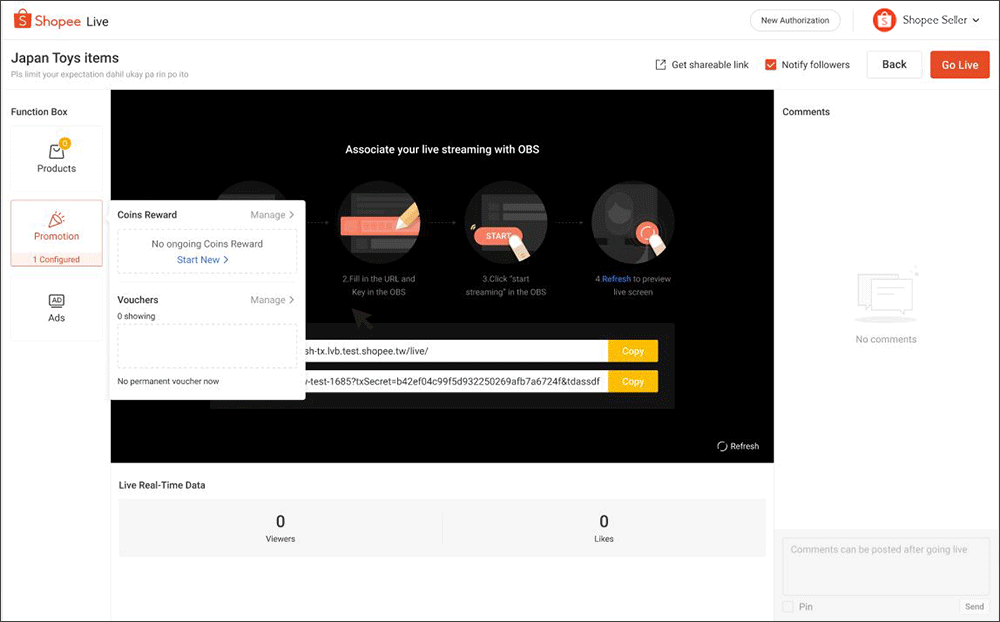Image resolution: width=1000 pixels, height=622 pixels.
Task: Select the Products icon in Function Box
Action: [56, 151]
